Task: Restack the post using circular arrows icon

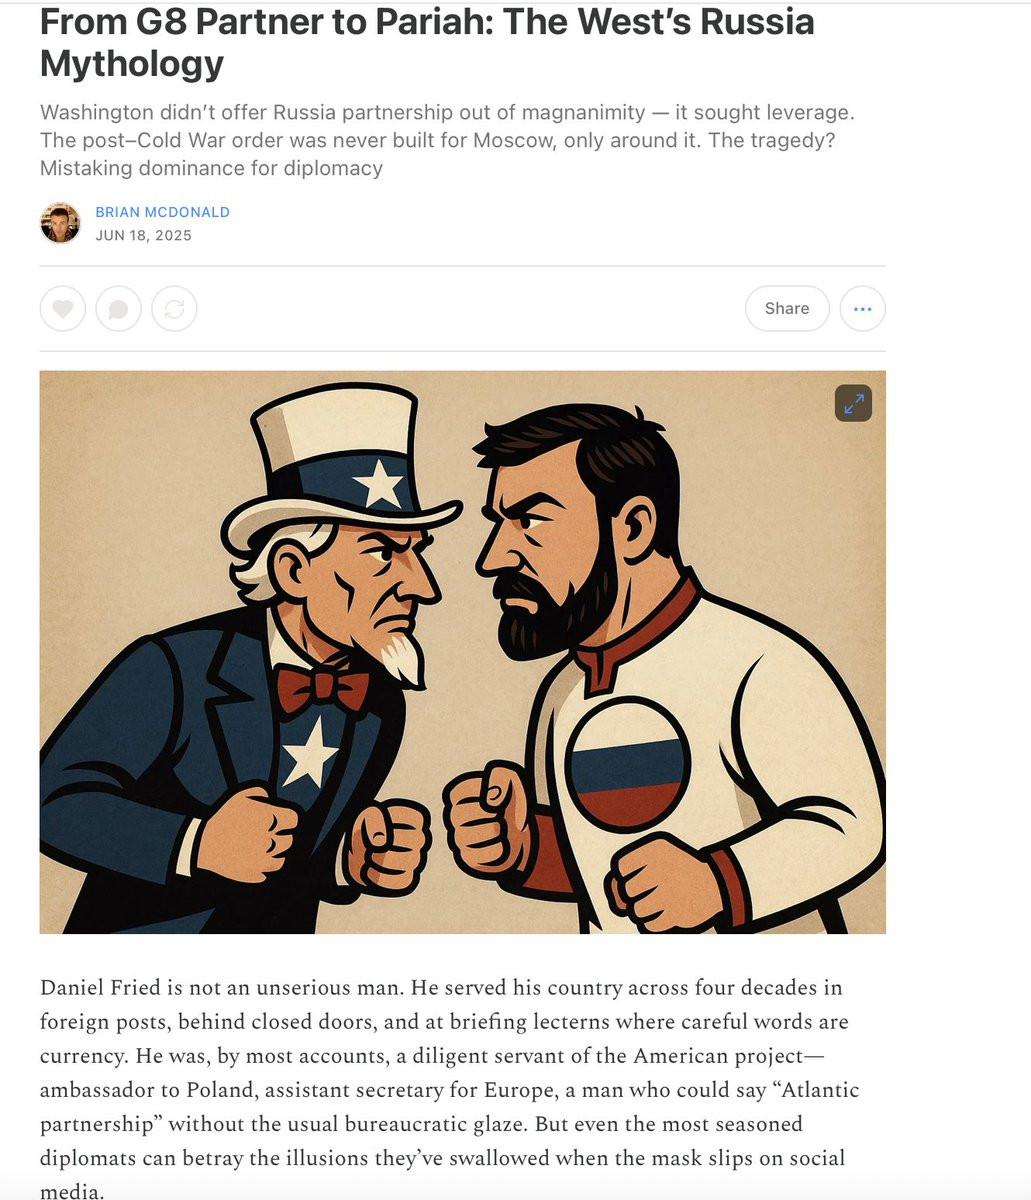Action: [174, 309]
